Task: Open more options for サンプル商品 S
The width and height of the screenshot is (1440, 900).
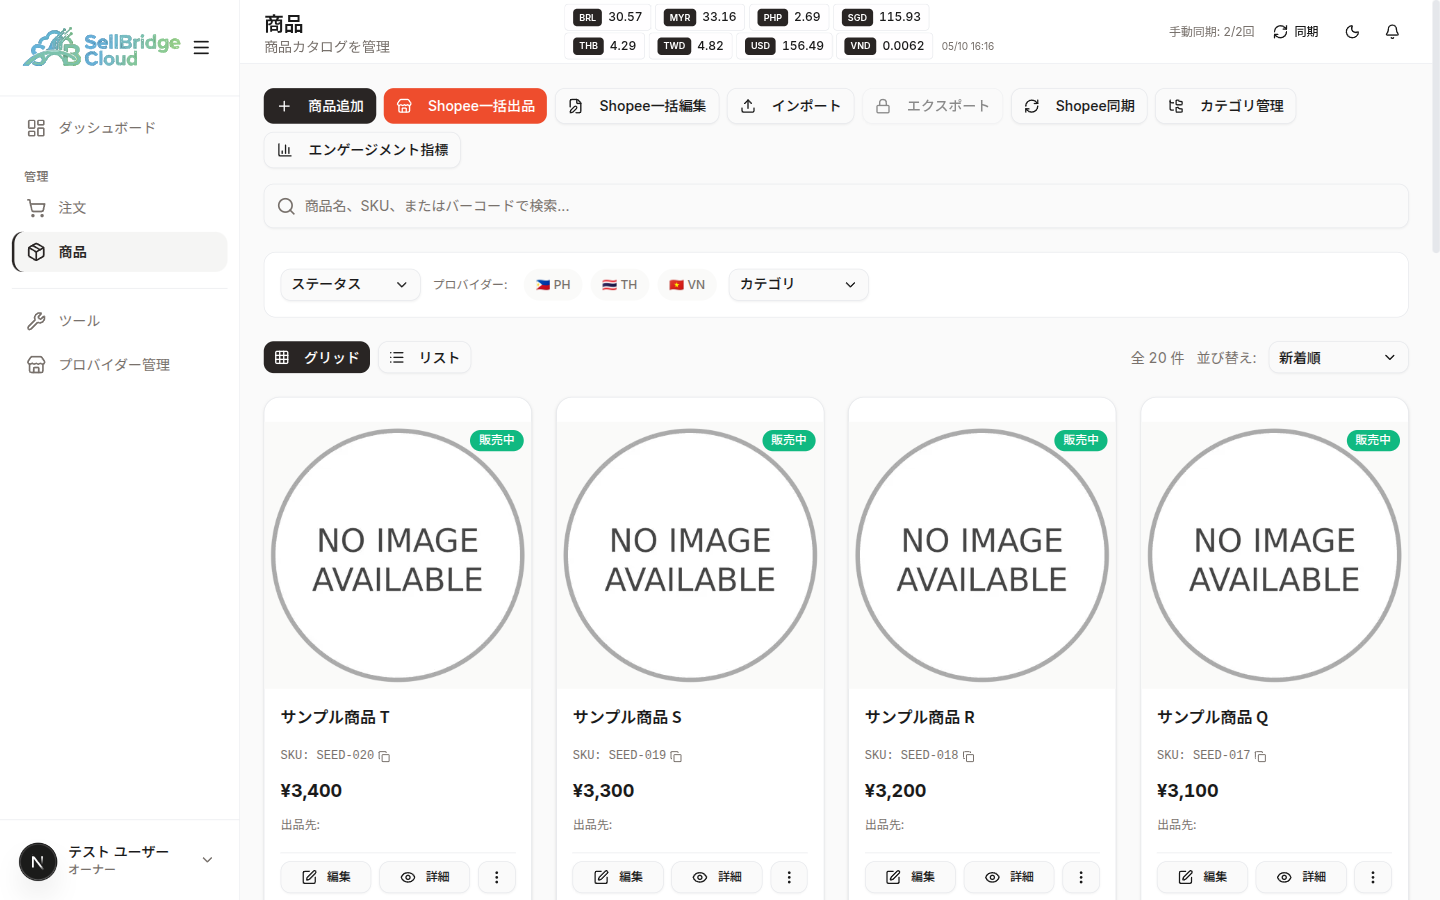Action: tap(789, 877)
